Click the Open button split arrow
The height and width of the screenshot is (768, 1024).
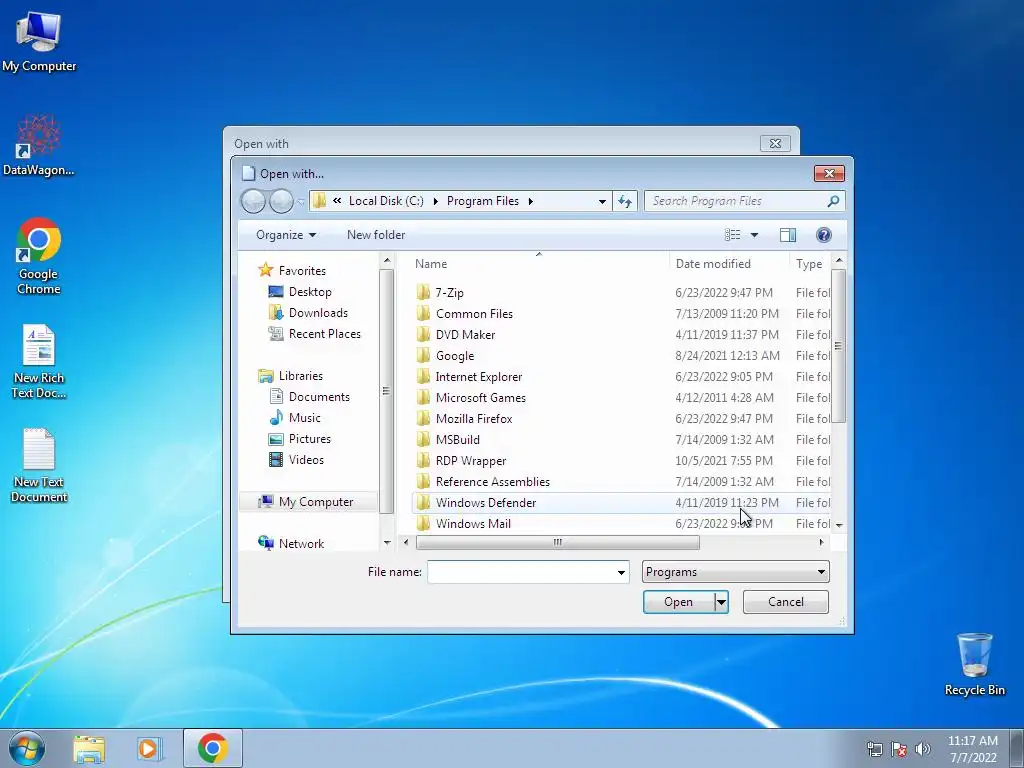tap(721, 602)
